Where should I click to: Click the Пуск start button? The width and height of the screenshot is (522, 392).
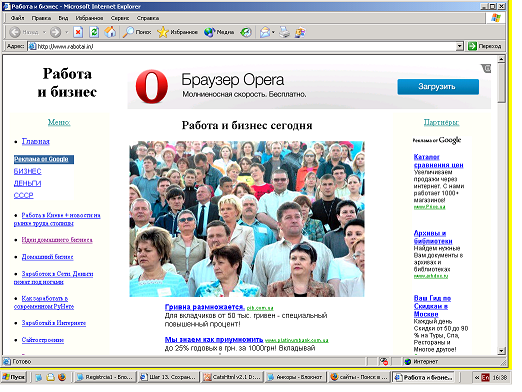(x=14, y=377)
